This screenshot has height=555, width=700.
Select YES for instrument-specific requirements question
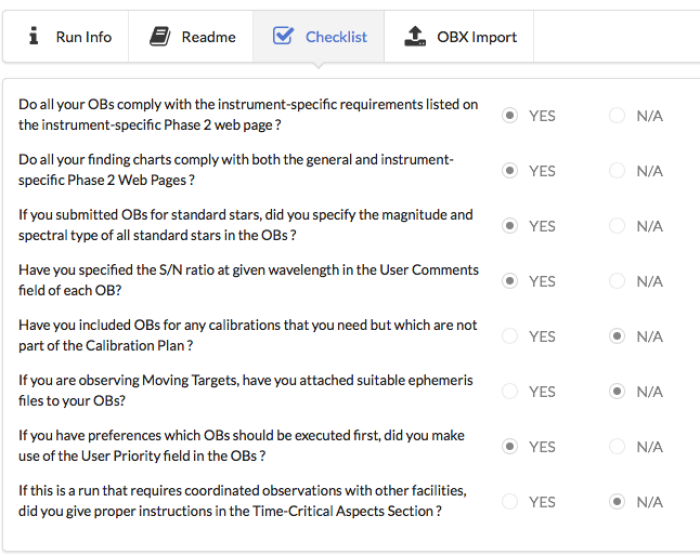(510, 116)
